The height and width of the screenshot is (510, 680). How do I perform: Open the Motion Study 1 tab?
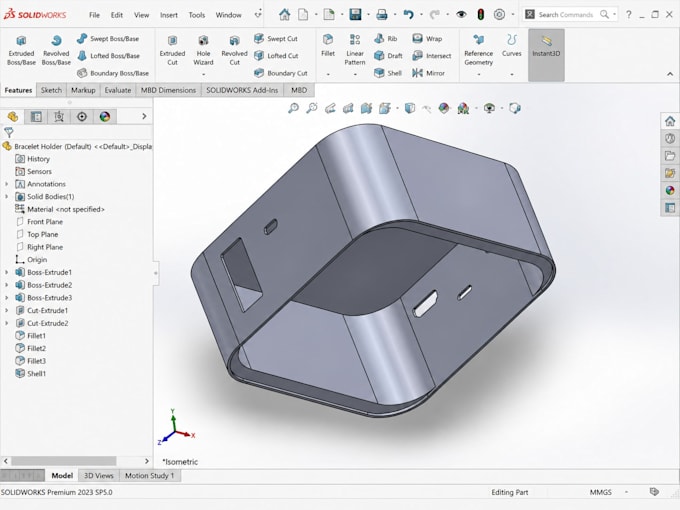149,476
